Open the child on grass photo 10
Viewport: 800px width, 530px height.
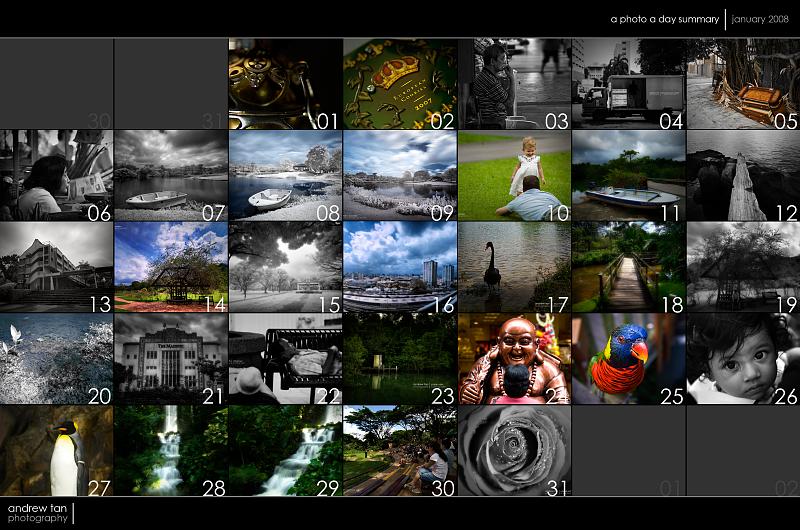point(514,176)
